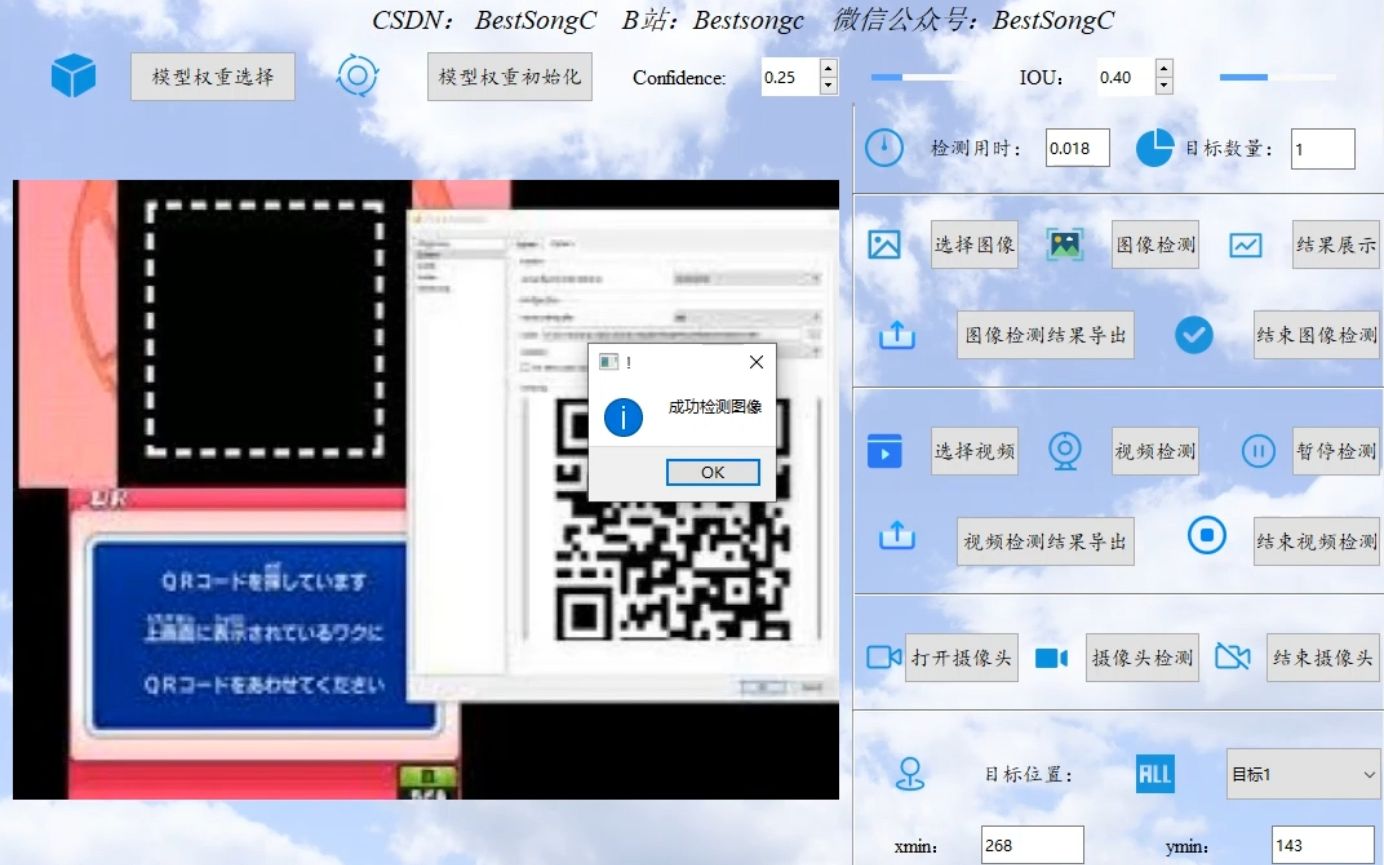1384x865 pixels.
Task: Click the picture icon beside 选择图像
Action: coord(884,245)
